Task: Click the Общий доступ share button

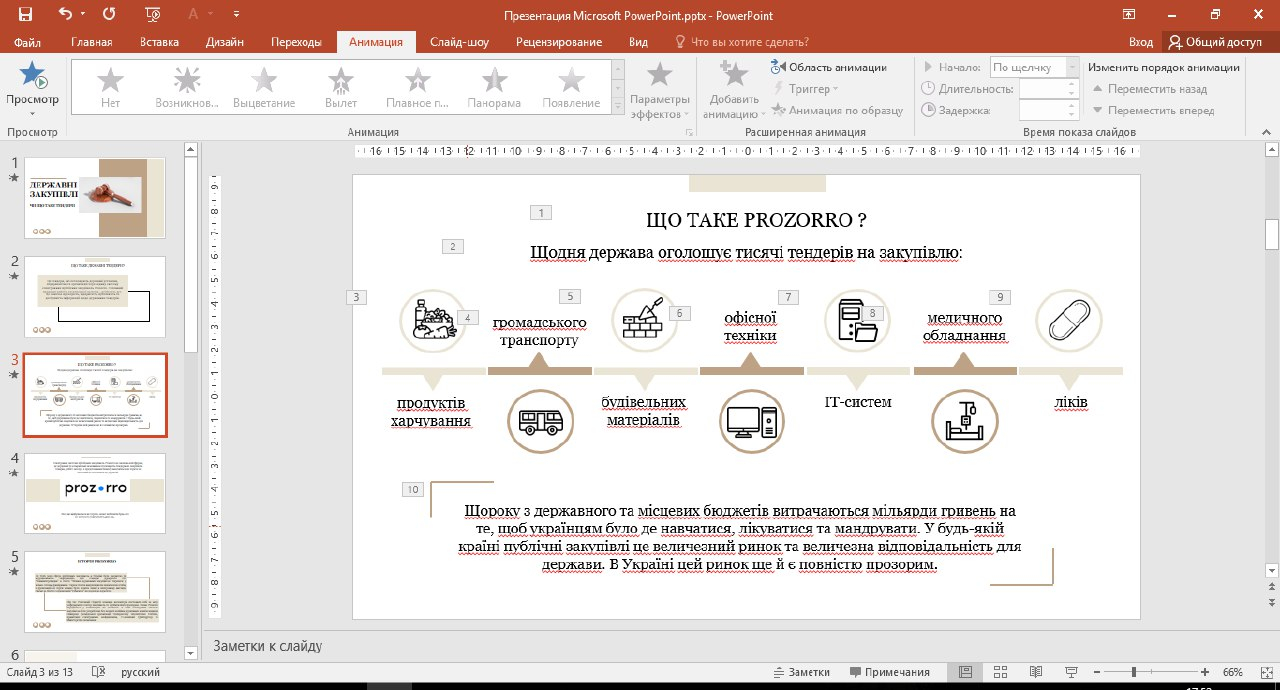Action: (x=1216, y=42)
